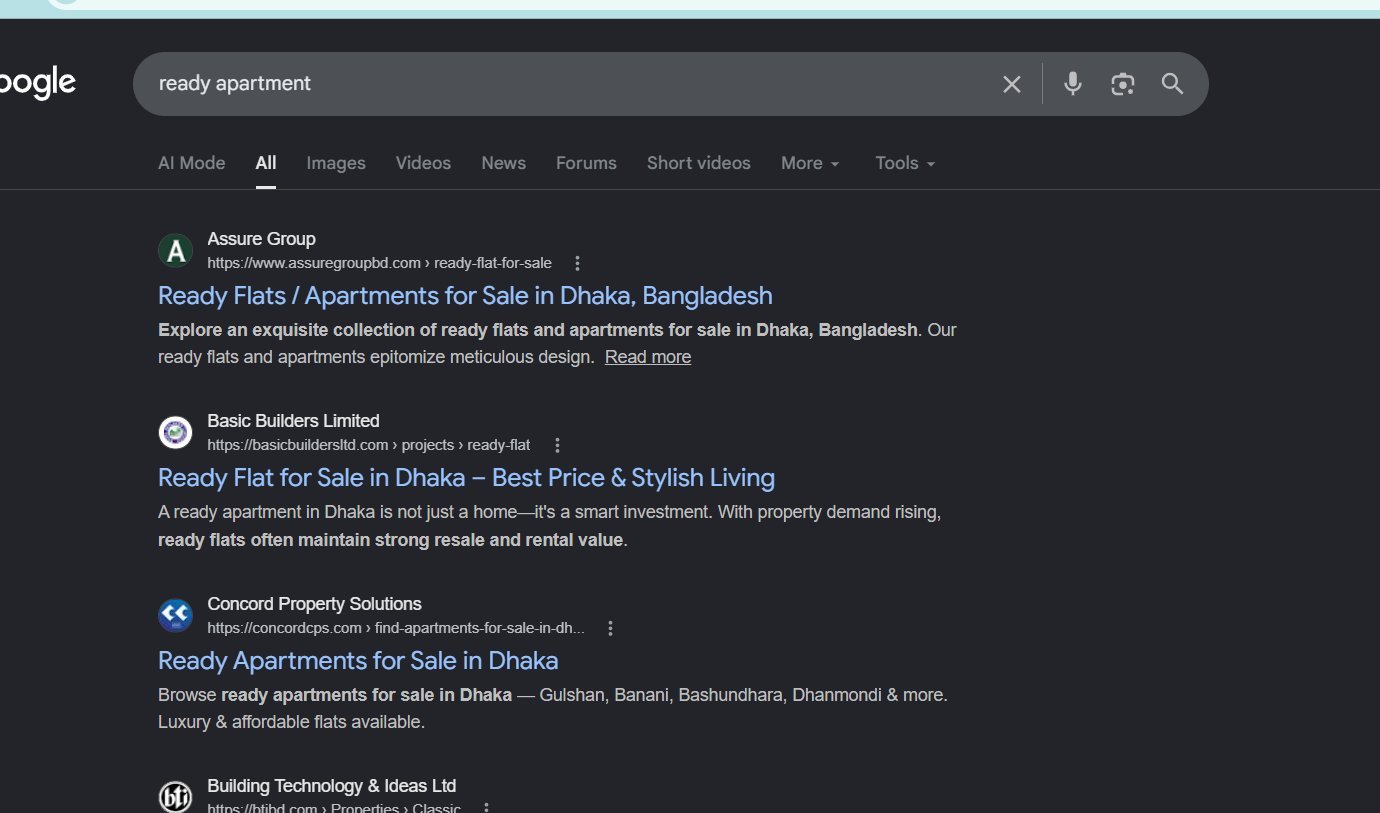Click Read more in Assure Group snippet

tap(648, 357)
